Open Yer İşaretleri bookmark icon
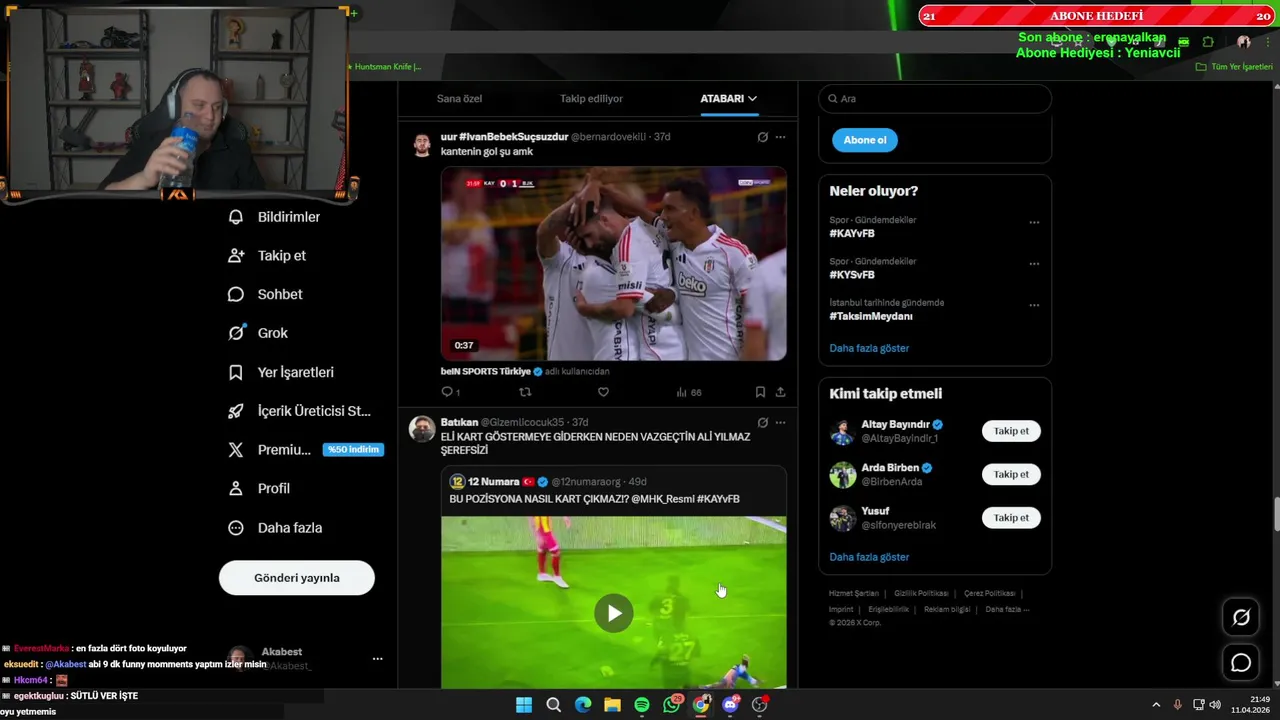Screen dimensions: 1280x720 pos(236,372)
